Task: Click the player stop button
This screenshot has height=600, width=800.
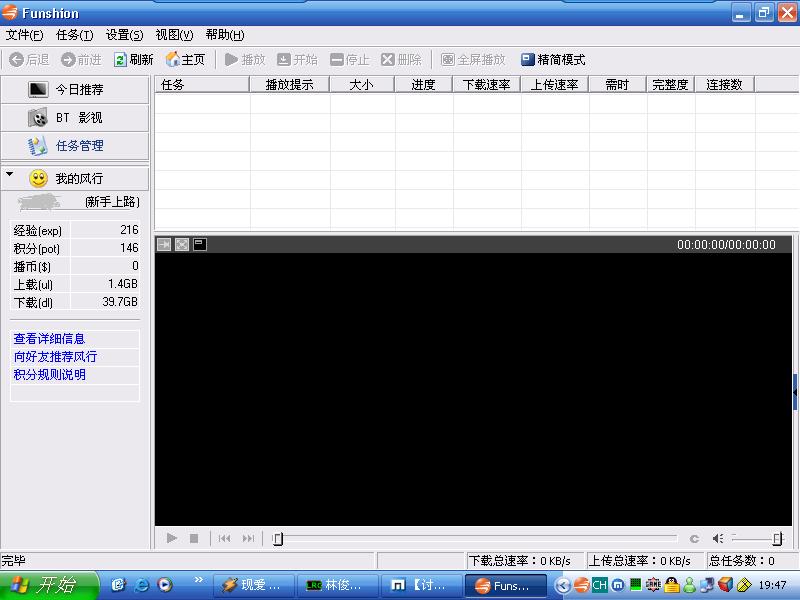Action: (194, 538)
